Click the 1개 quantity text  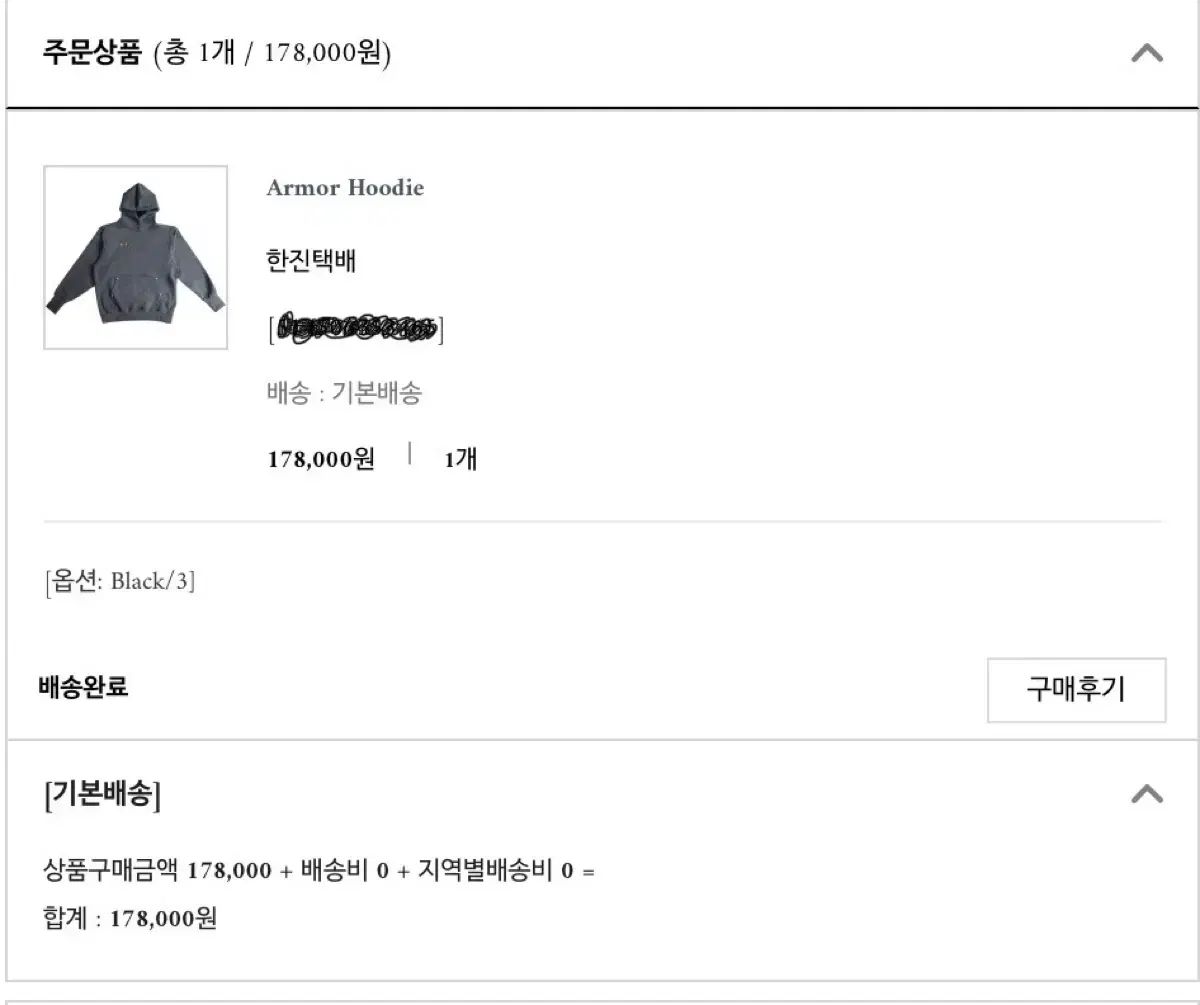(460, 459)
